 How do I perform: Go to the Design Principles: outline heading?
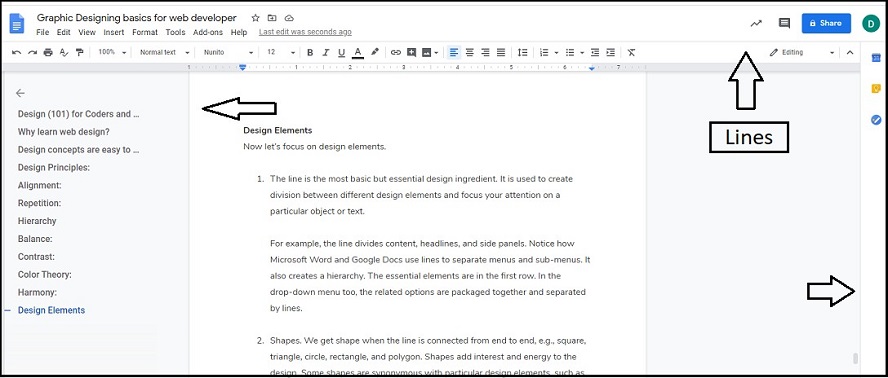point(54,168)
